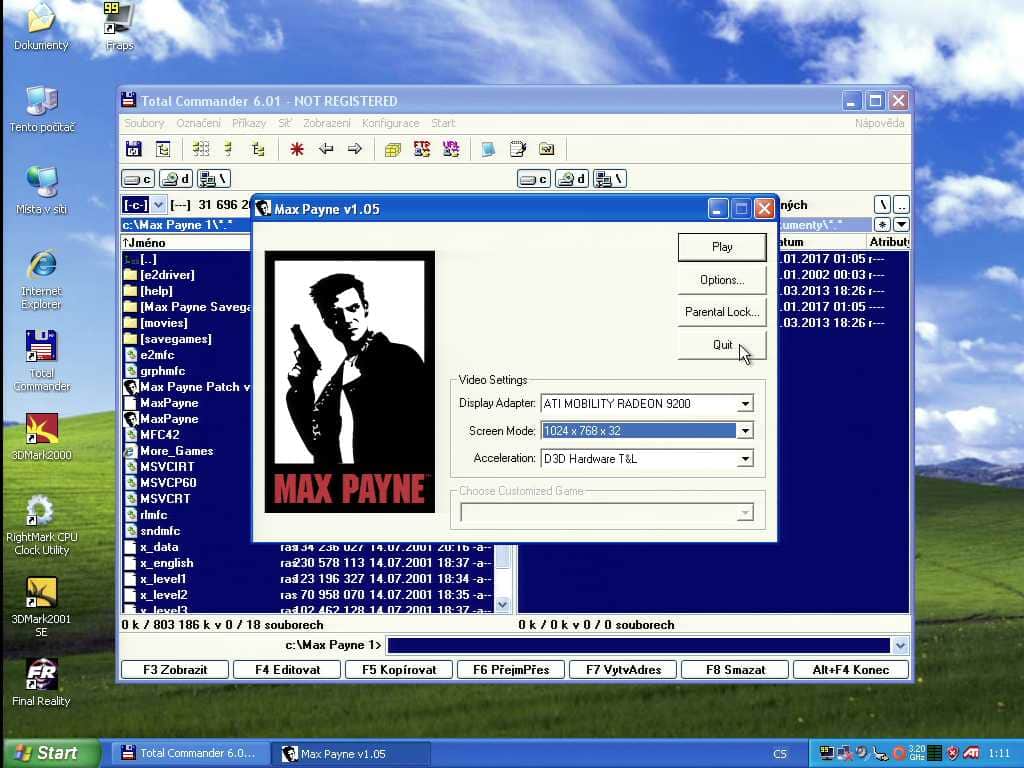Select the x_english file
1024x768 pixels.
(x=167, y=563)
